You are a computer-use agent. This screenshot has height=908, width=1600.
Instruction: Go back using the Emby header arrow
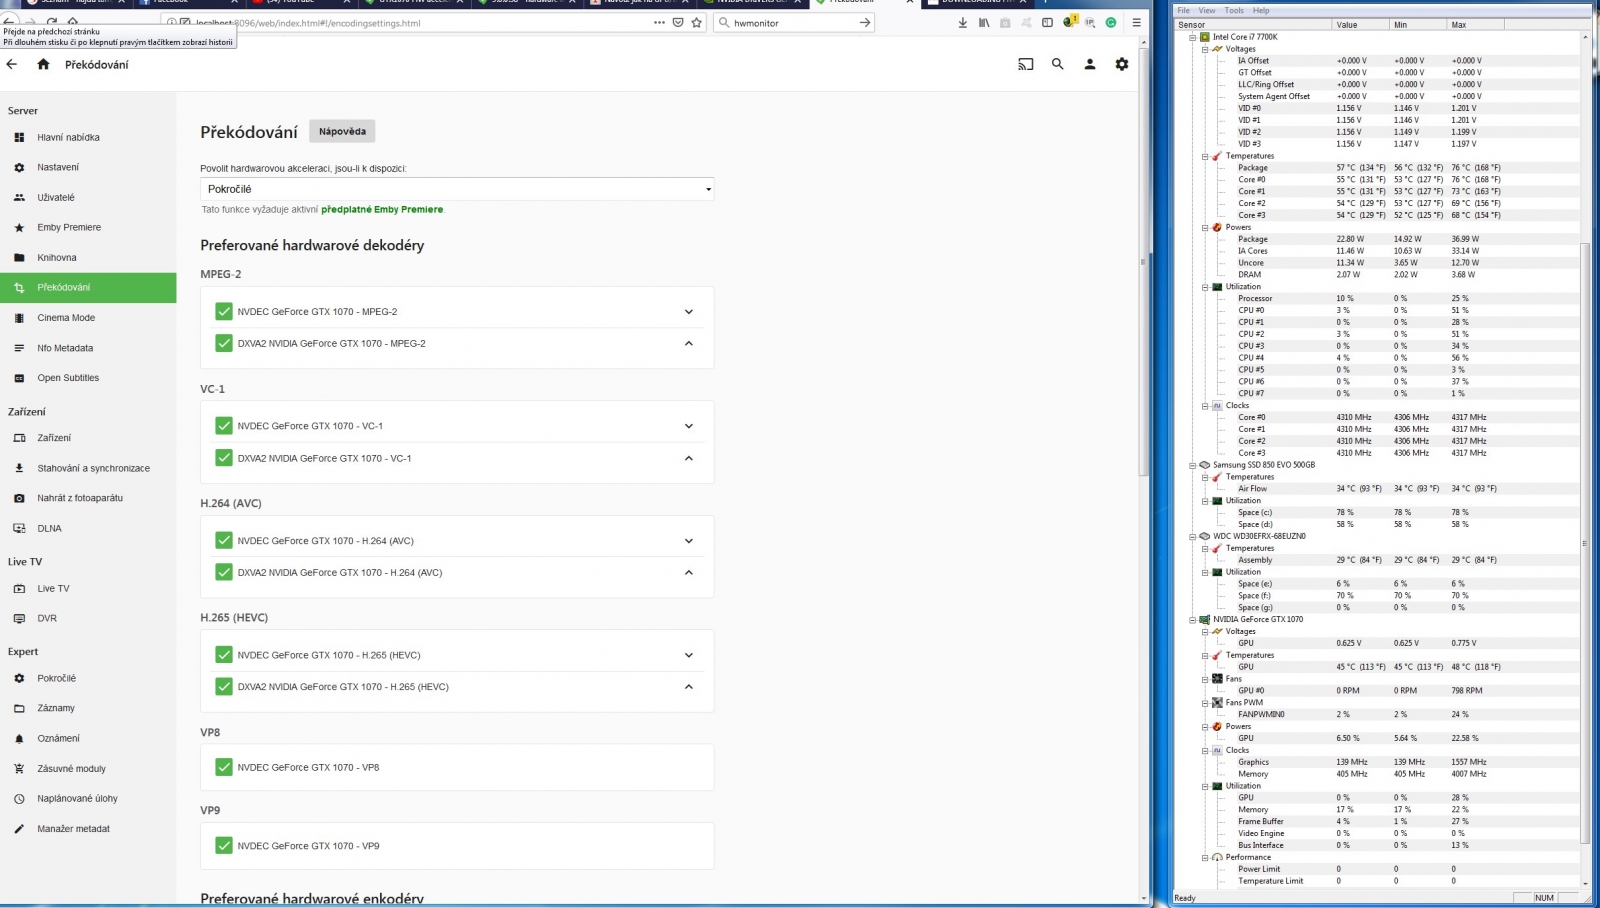[12, 64]
